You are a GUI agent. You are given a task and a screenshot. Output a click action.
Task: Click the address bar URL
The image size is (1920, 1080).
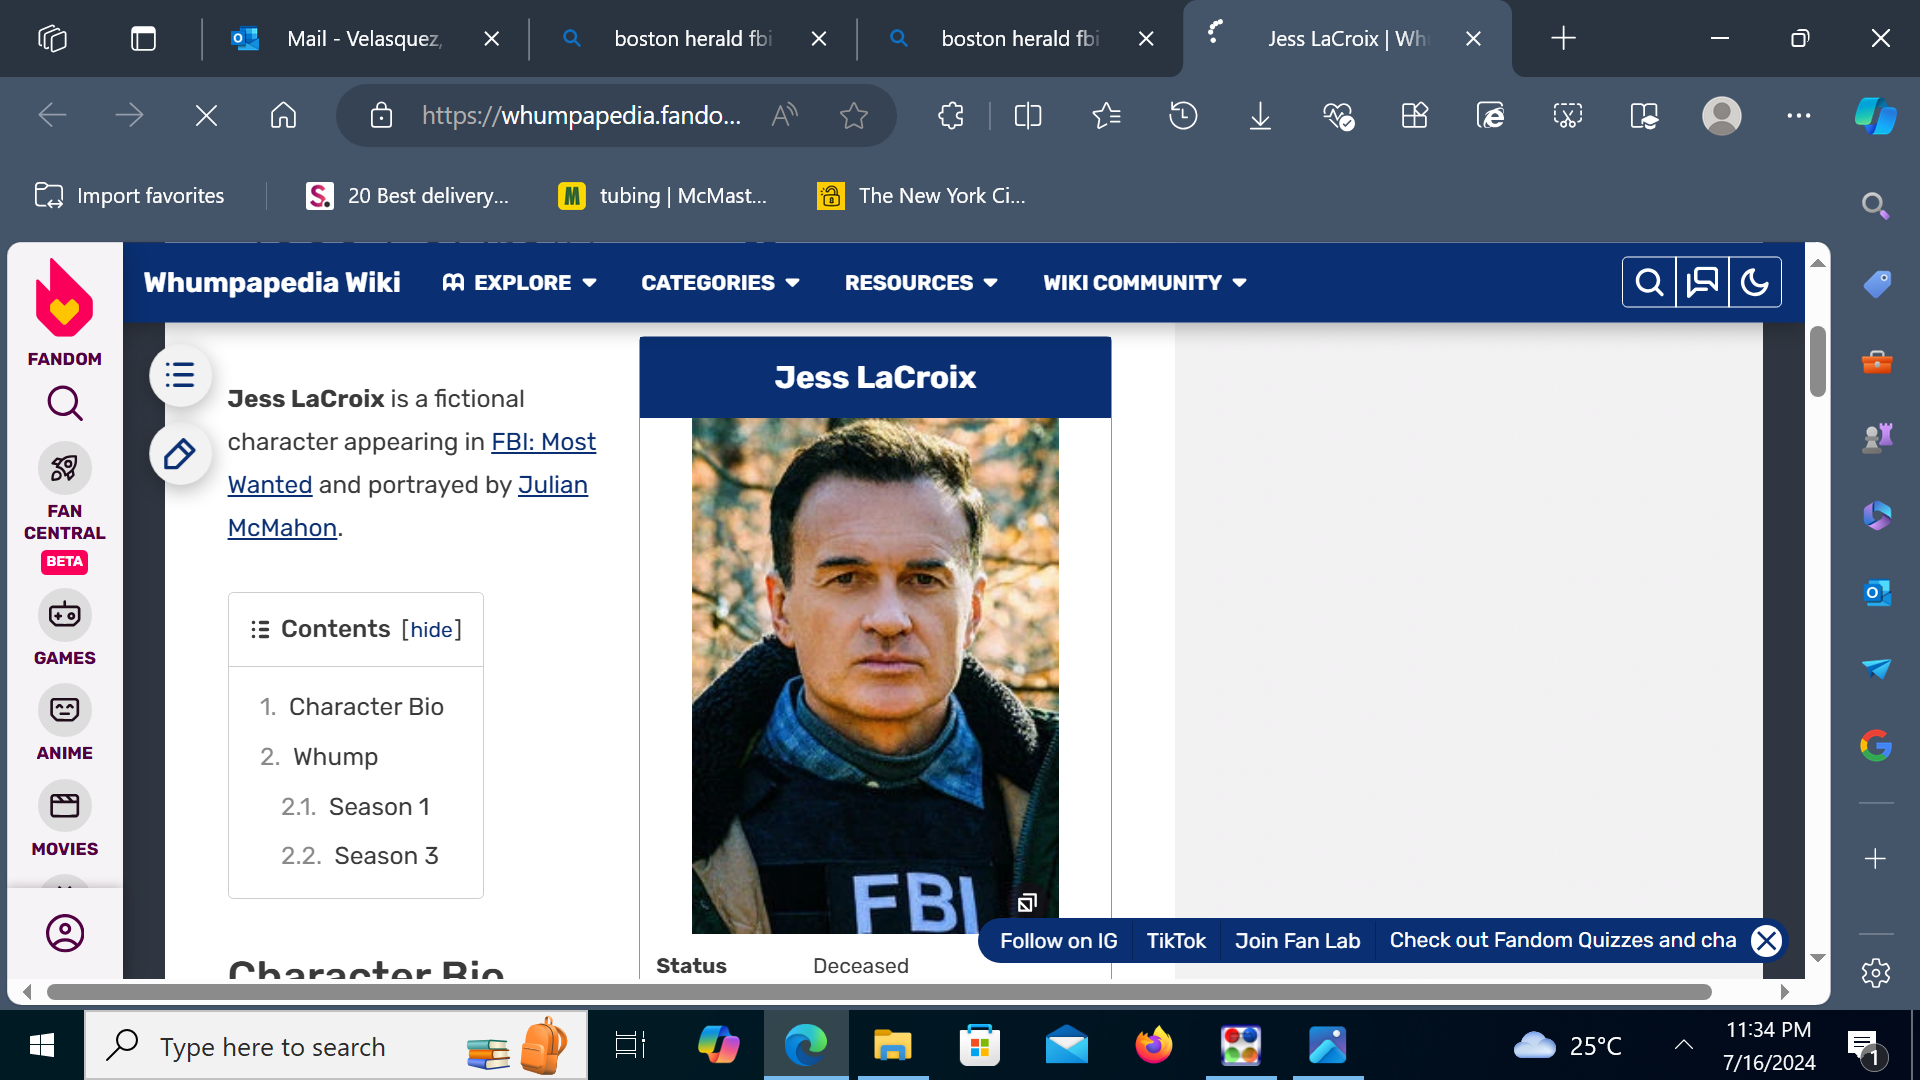581,116
